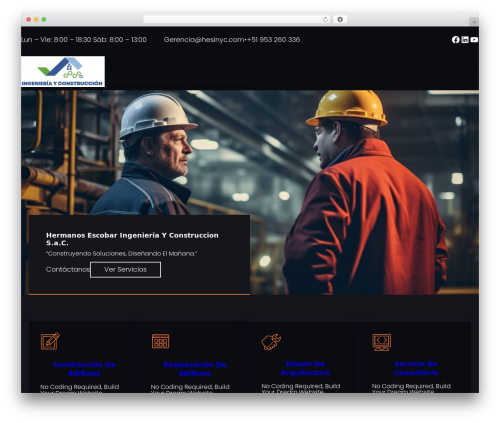Close the browser window with red button
500x423 pixels.
coord(29,20)
